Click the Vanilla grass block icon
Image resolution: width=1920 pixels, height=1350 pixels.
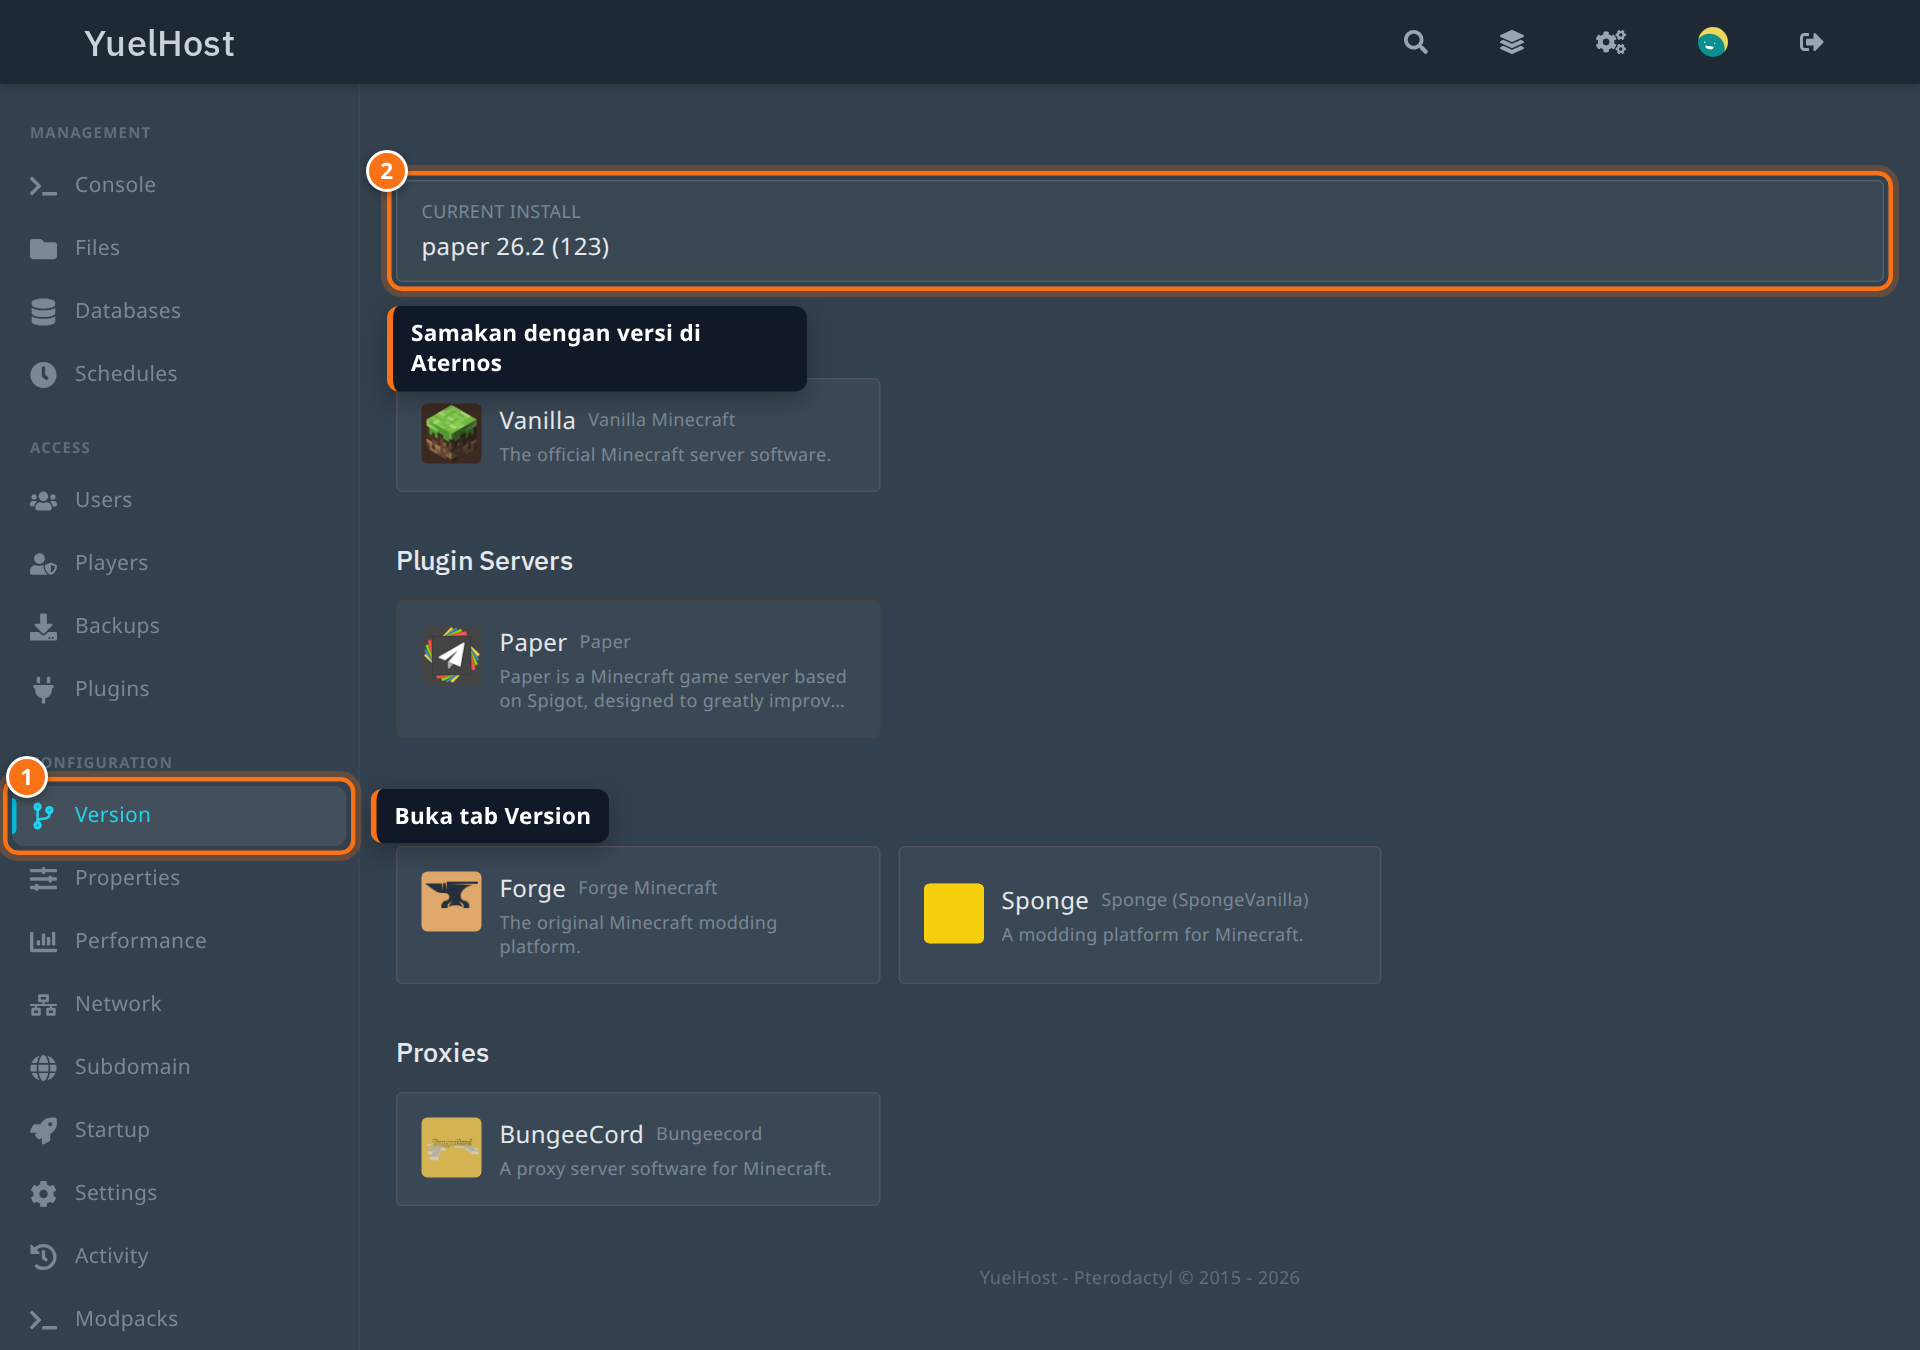pos(451,433)
